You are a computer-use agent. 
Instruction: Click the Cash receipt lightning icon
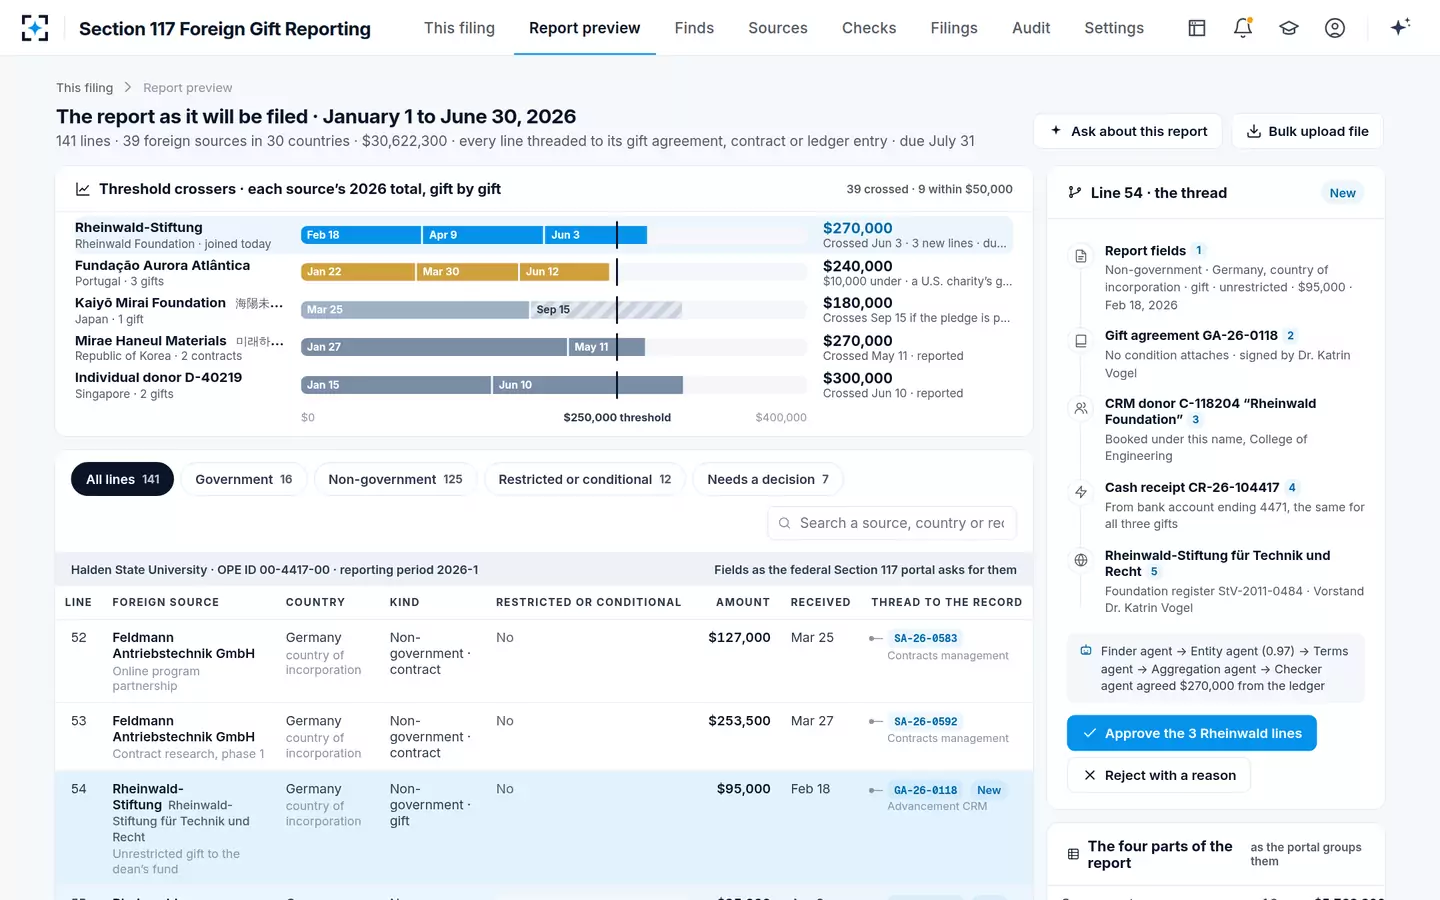pos(1081,492)
